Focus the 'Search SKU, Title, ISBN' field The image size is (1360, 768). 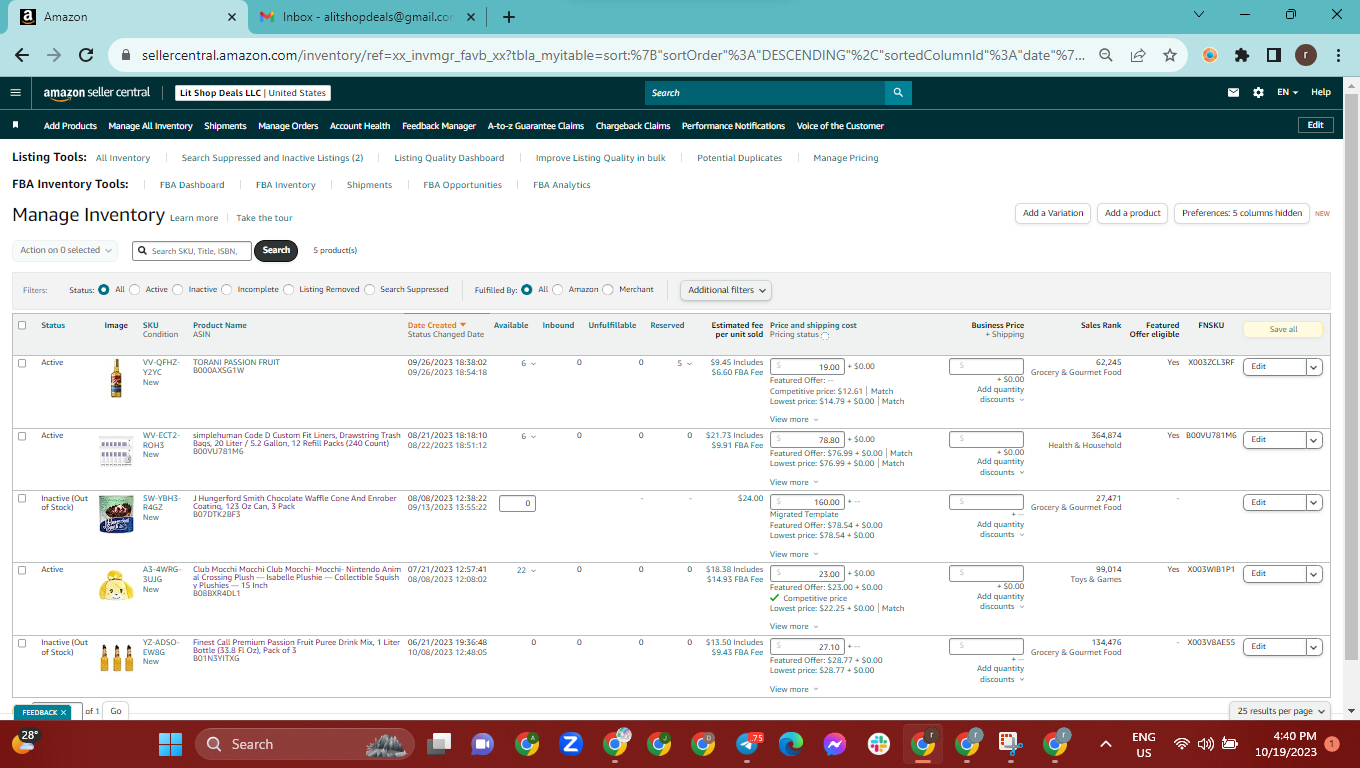pos(191,251)
